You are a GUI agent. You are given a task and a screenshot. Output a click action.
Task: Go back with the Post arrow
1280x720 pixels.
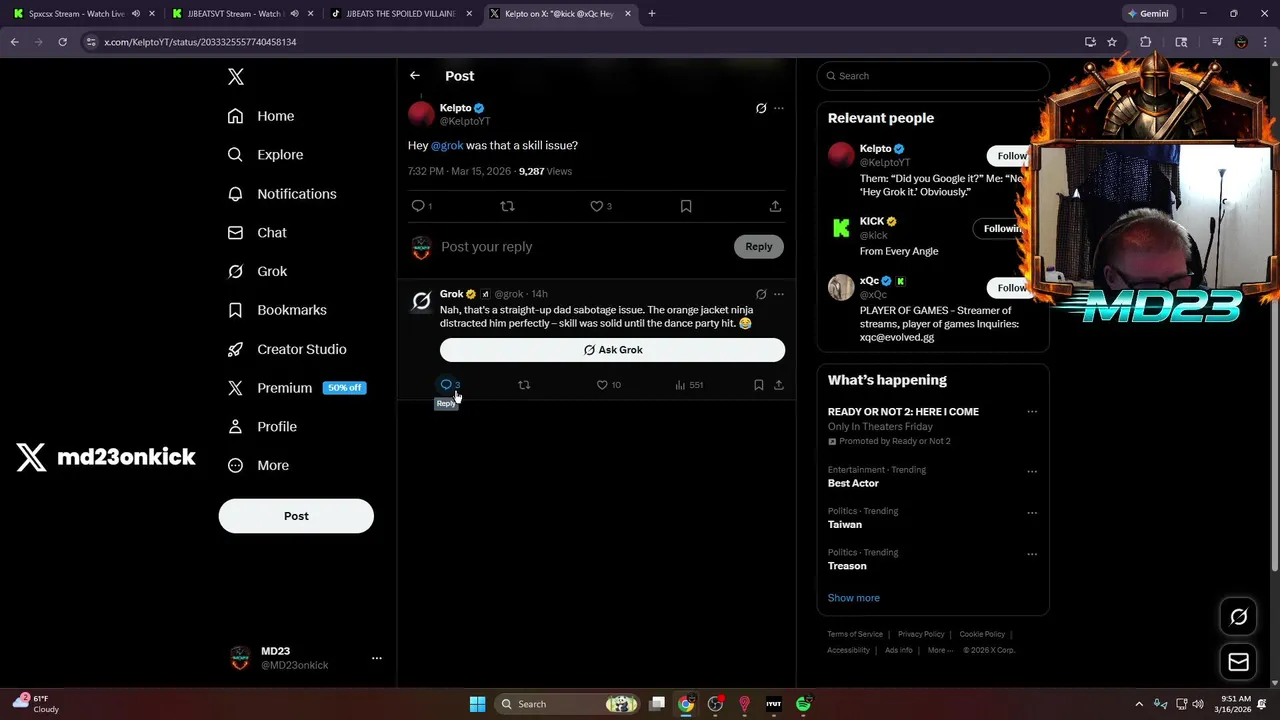coord(415,76)
